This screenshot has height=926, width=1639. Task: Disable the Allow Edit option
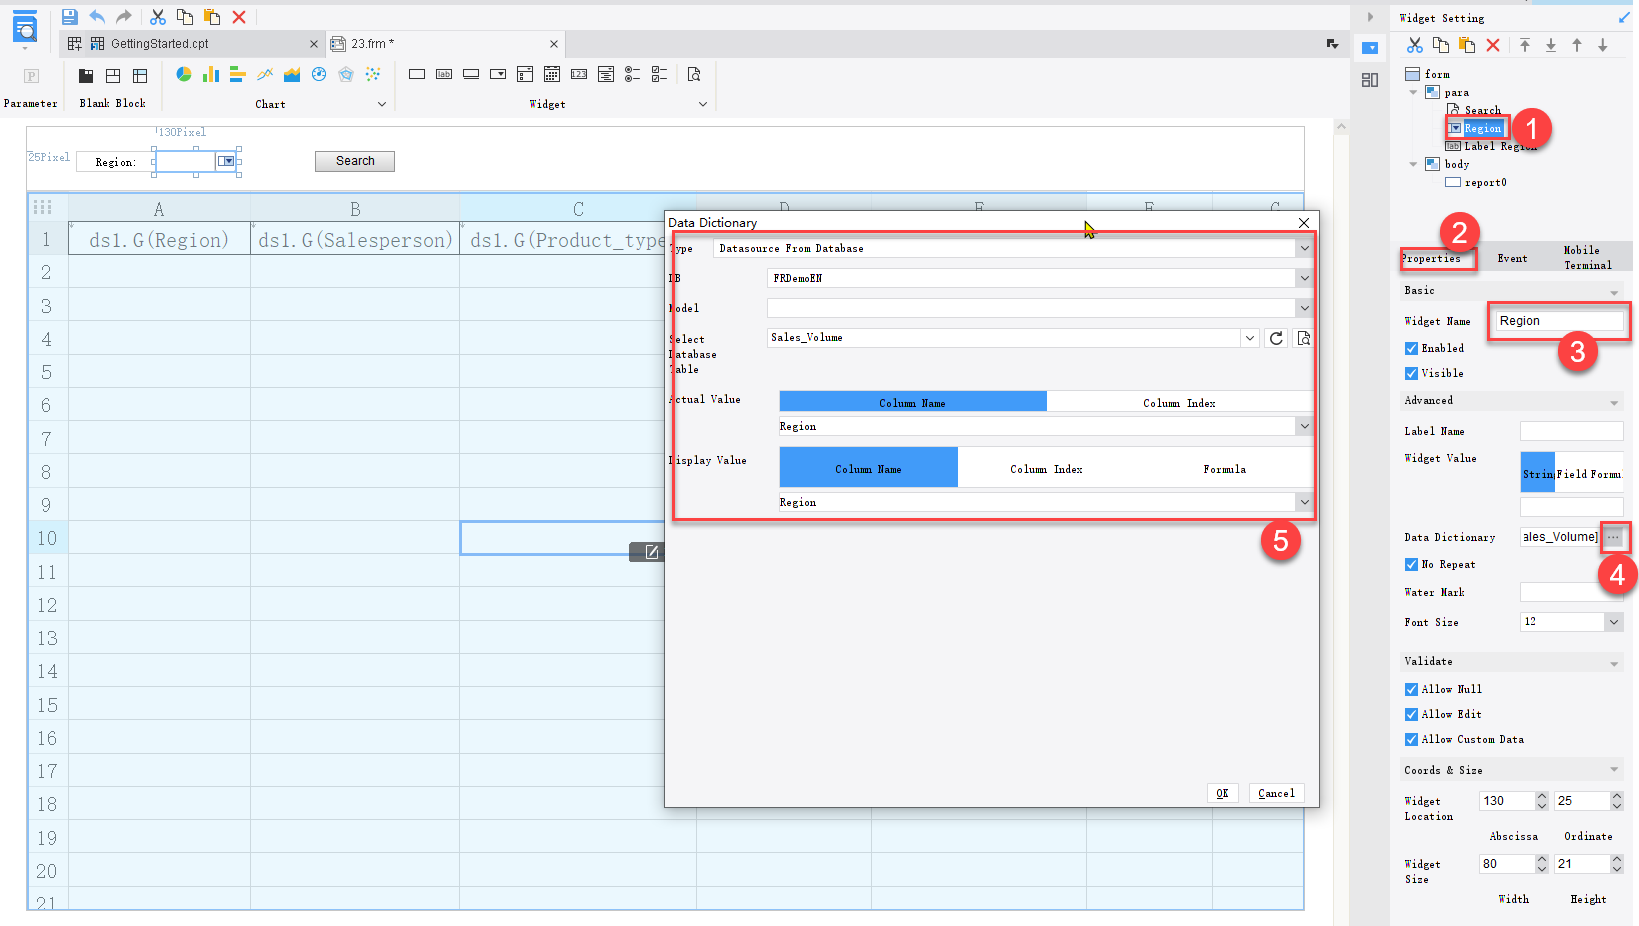[x=1411, y=714]
